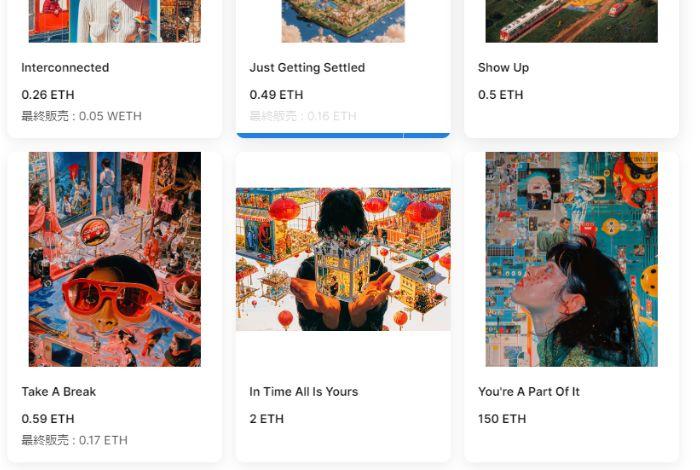The width and height of the screenshot is (700, 470).
Task: Click the last sale 0.05 WETH text
Action: (x=82, y=116)
